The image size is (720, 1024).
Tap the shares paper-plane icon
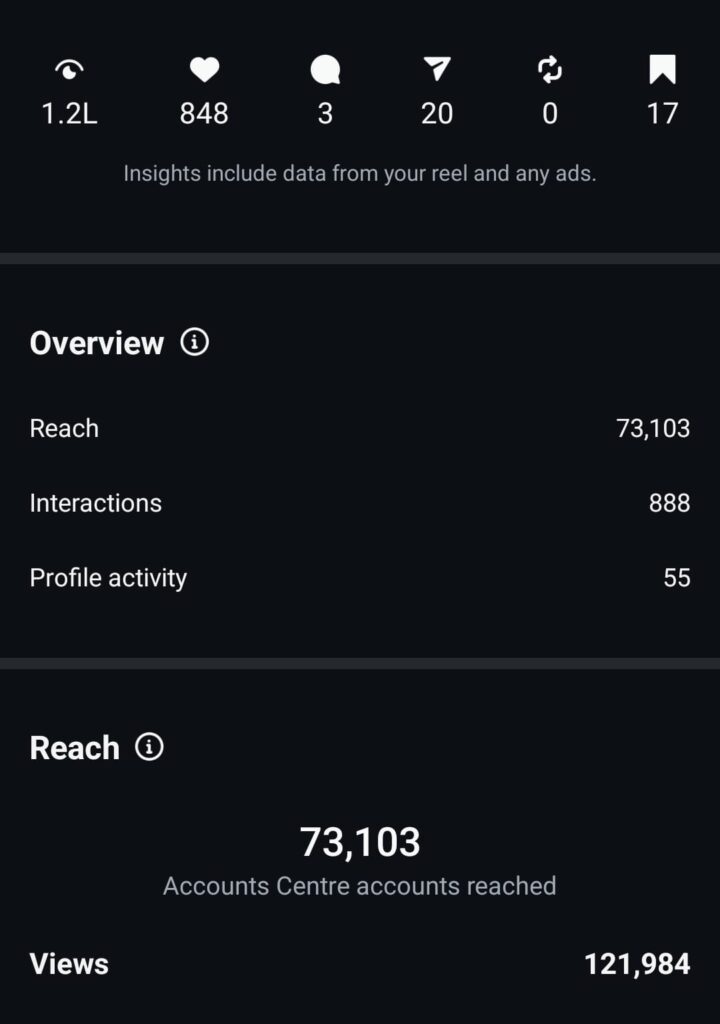[437, 69]
